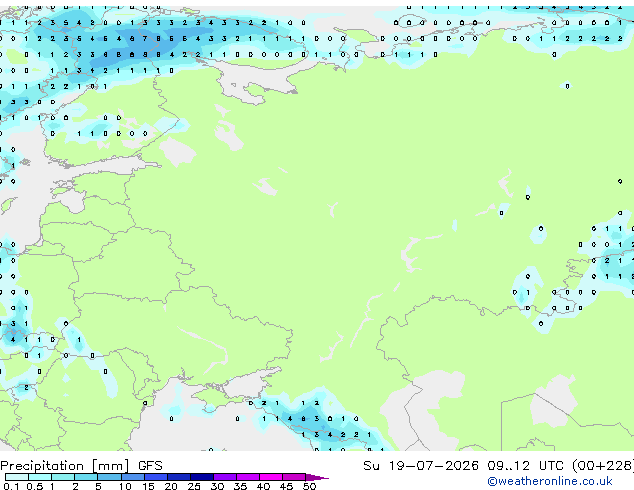Click the 2–5 mm legend swatch
634x490 pixels.
click(86, 477)
